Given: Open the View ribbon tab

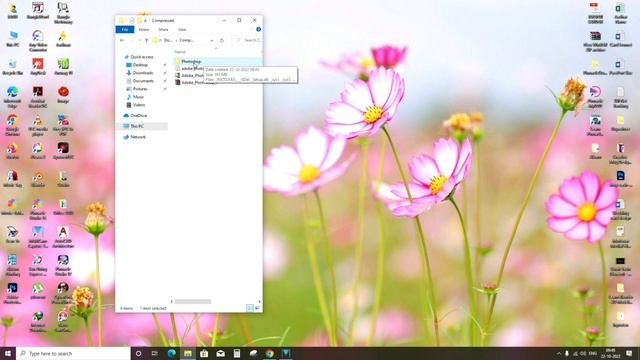Looking at the screenshot, I should click(x=182, y=29).
